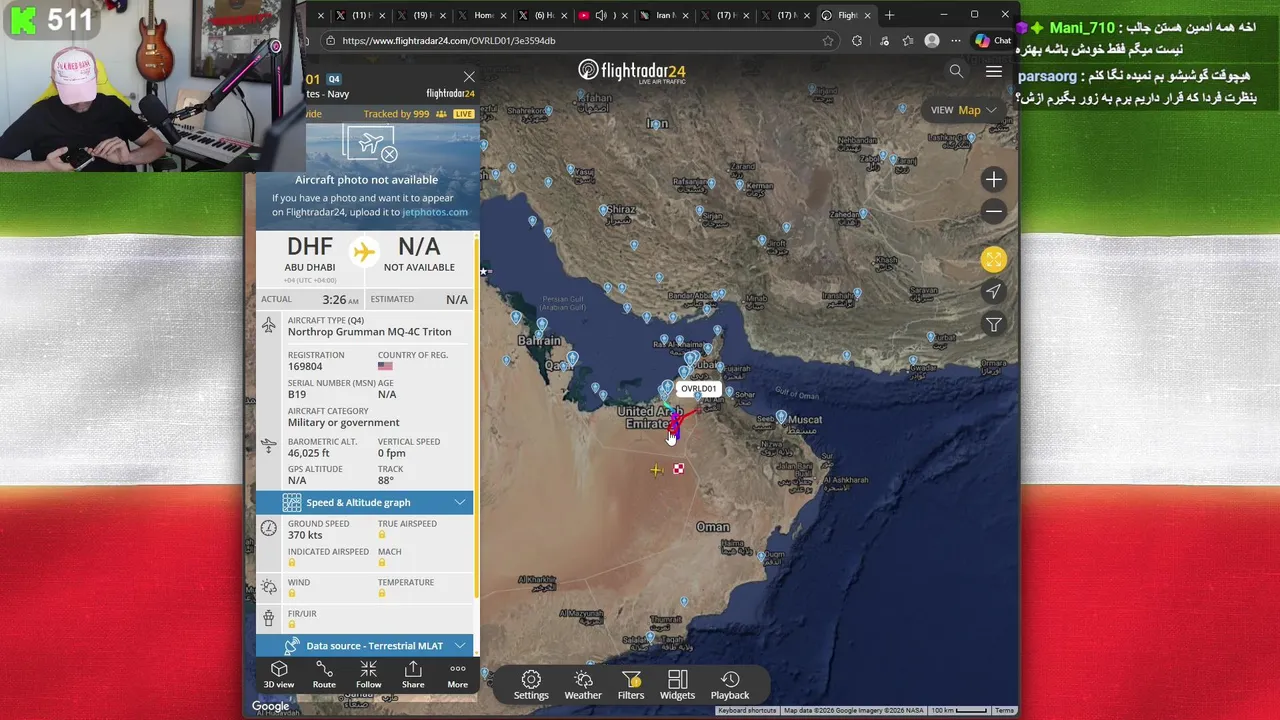The height and width of the screenshot is (720, 1280).
Task: Open the More options menu
Action: tap(457, 675)
